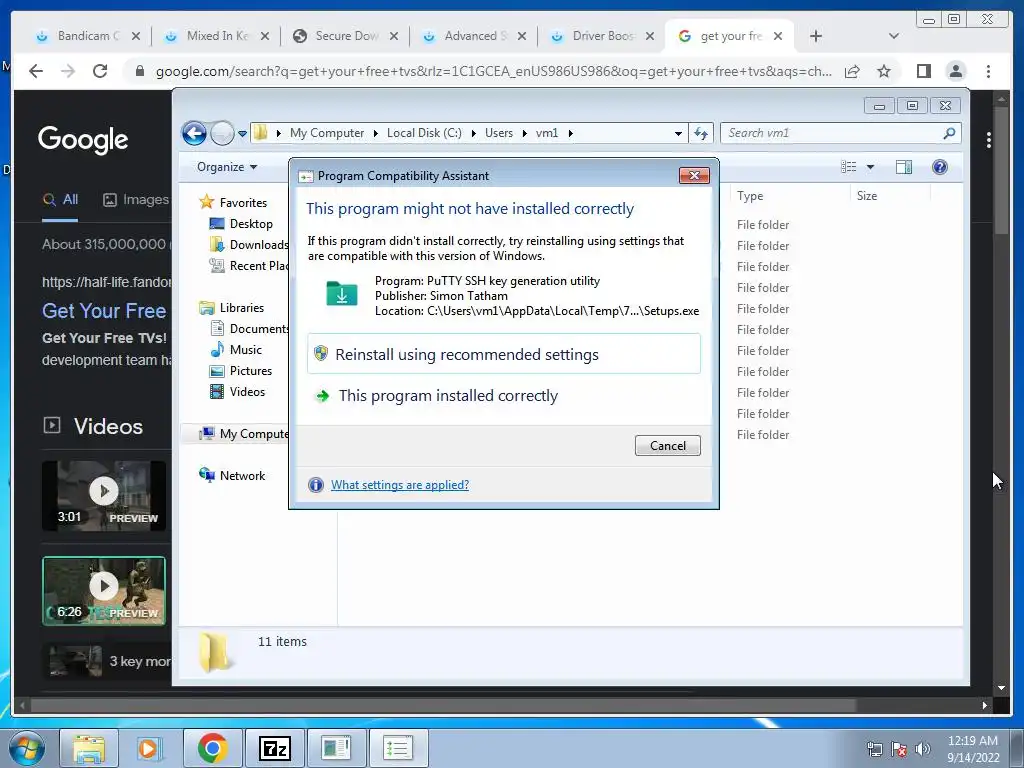Bookmark this page with star icon

point(884,71)
